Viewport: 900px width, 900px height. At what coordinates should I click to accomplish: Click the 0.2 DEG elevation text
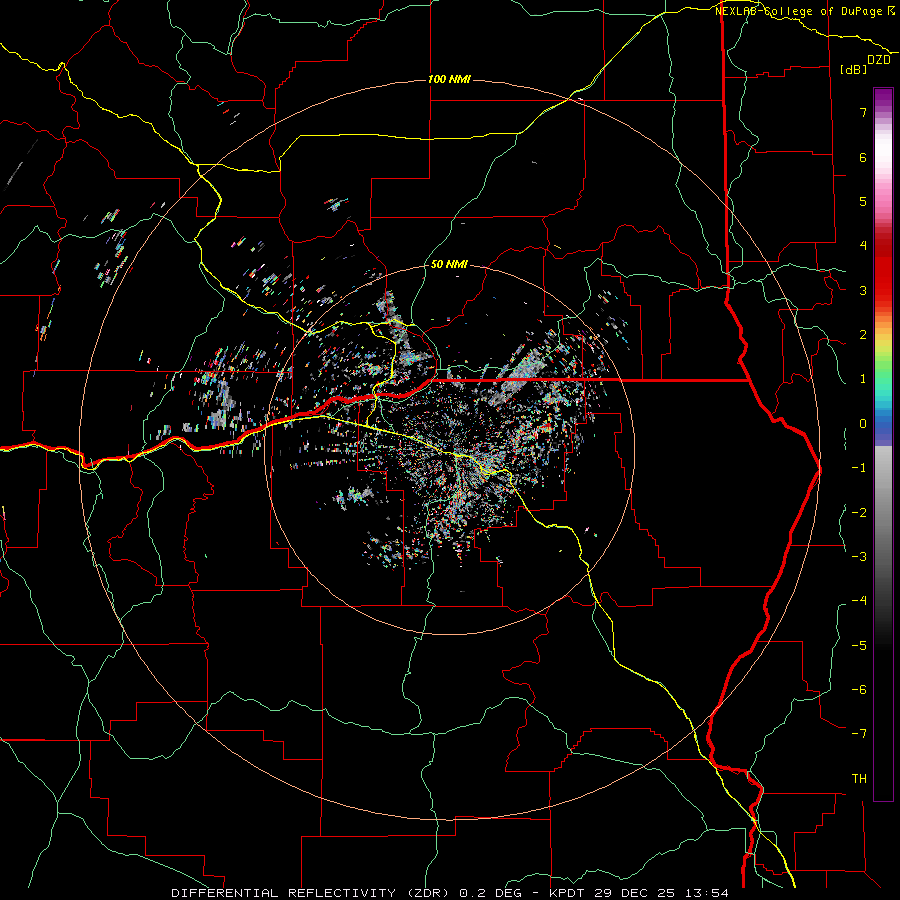point(491,893)
